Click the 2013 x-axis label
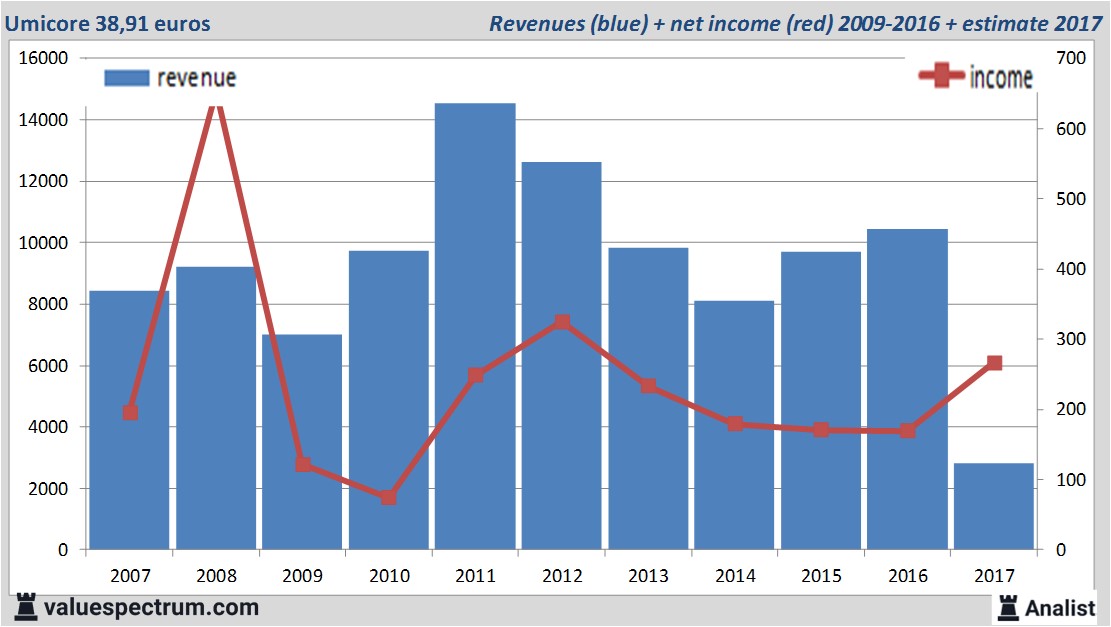Viewport: 1111px width, 627px height. coord(648,575)
